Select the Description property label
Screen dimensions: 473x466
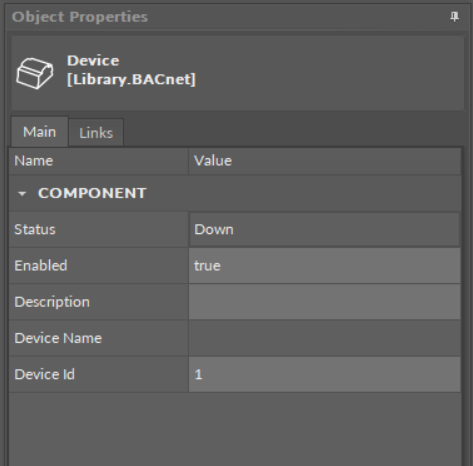(52, 302)
